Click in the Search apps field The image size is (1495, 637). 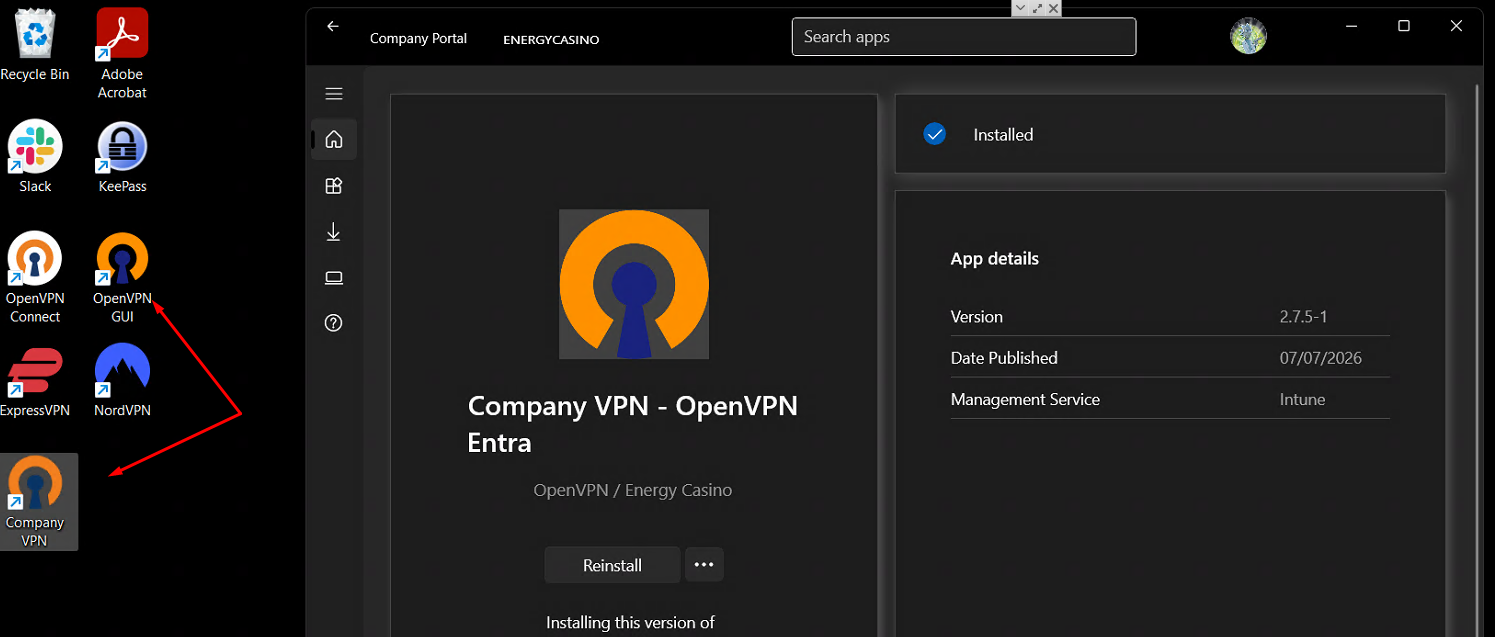click(964, 37)
